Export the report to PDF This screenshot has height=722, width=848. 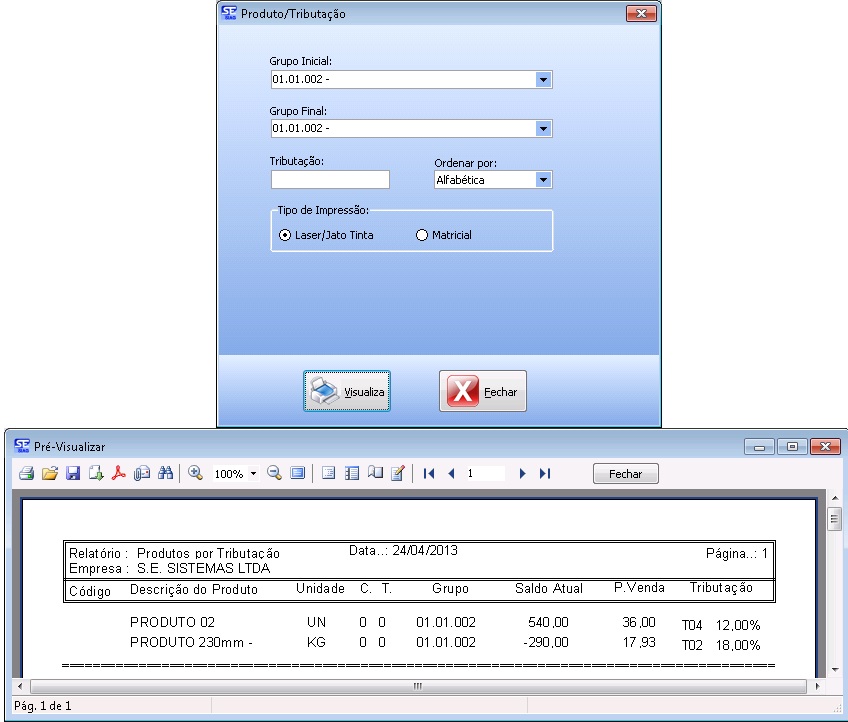point(118,474)
